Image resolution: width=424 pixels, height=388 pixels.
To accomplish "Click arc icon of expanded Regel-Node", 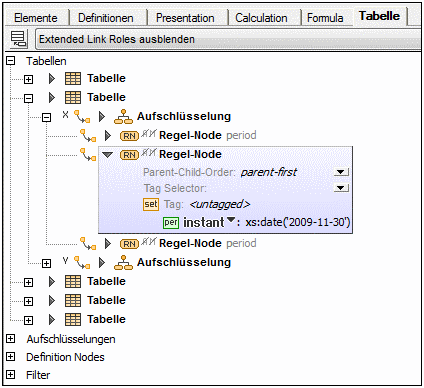I will pos(88,155).
